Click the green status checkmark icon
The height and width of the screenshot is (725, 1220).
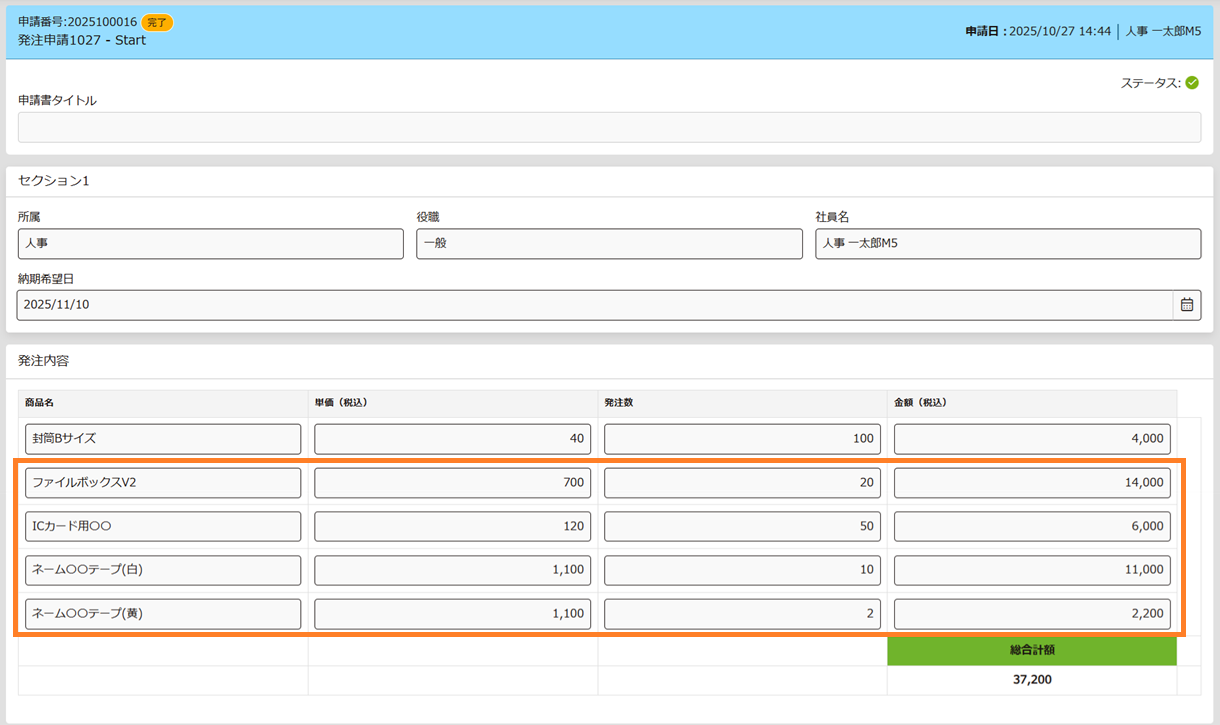click(x=1192, y=83)
